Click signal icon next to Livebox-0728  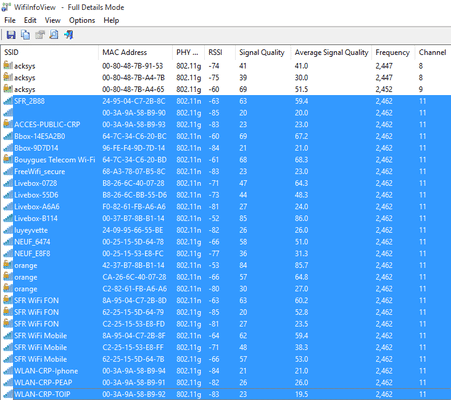[8, 183]
